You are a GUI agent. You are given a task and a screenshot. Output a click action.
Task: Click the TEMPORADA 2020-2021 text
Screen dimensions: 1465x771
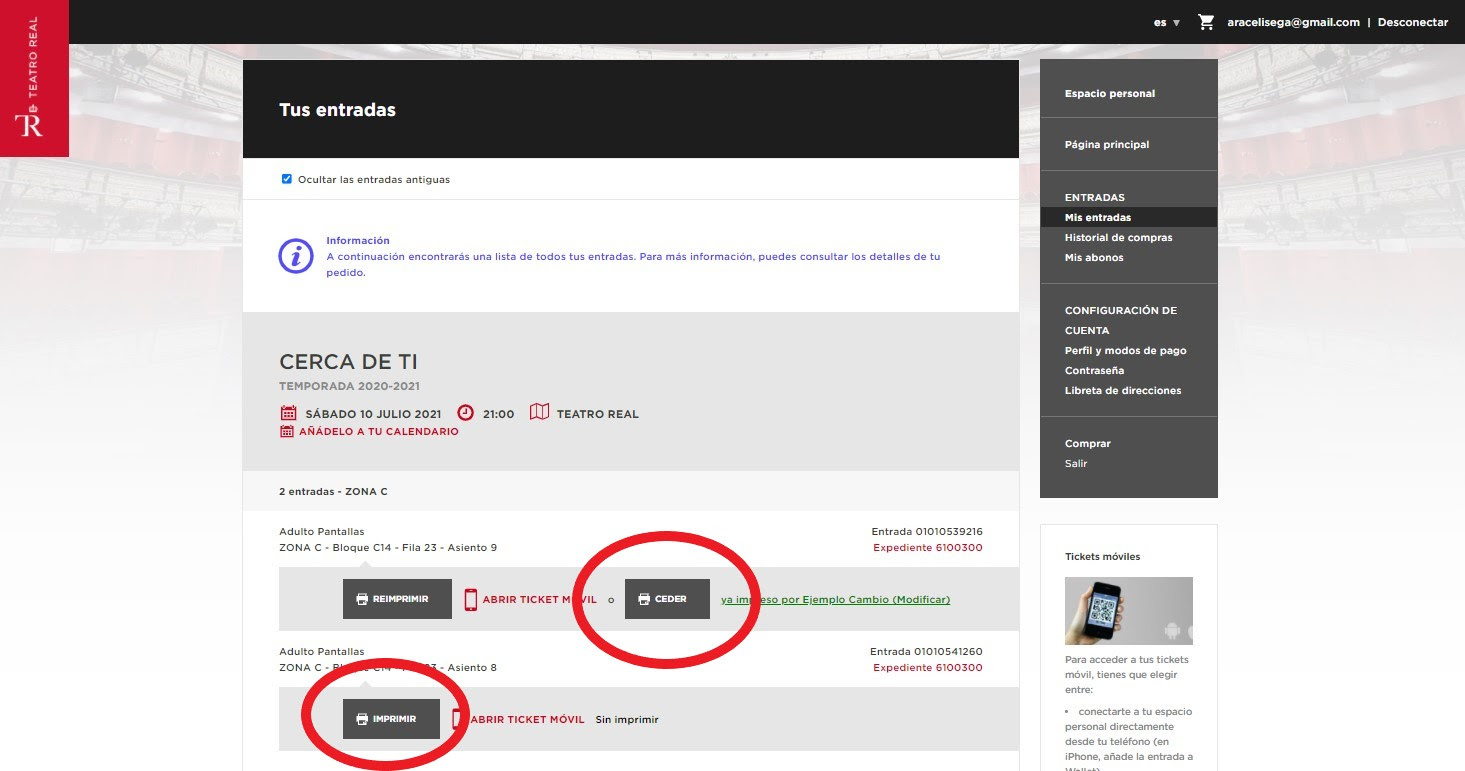click(x=349, y=386)
